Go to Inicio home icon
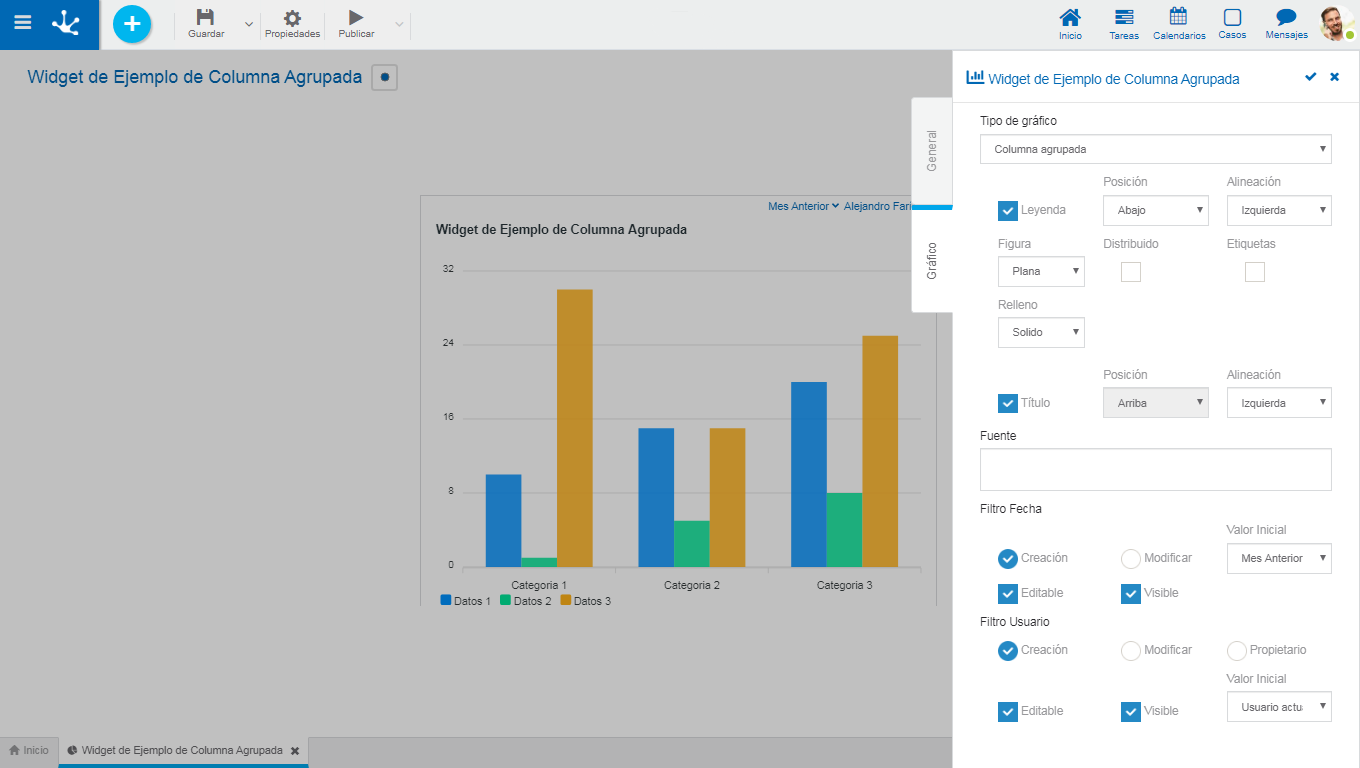Image resolution: width=1360 pixels, height=768 pixels. 1070,17
